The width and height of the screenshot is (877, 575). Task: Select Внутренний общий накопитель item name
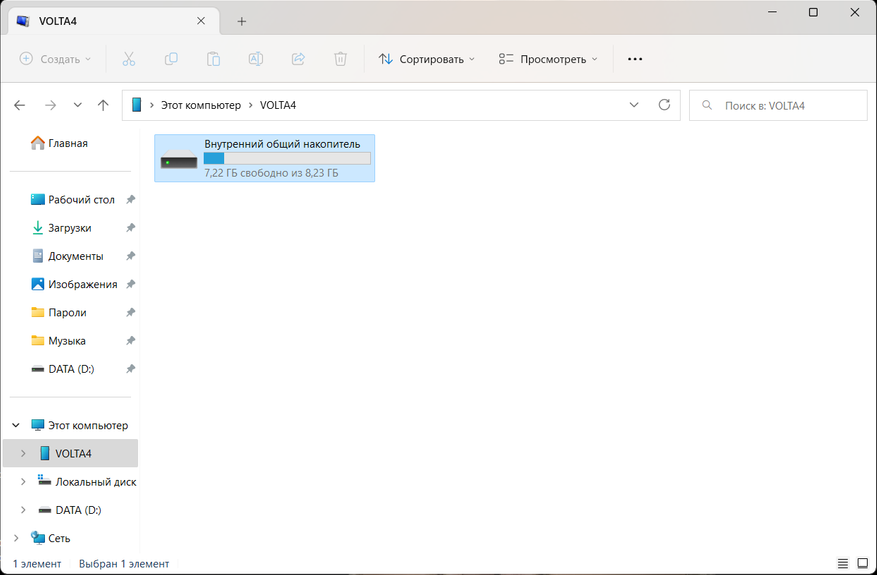tap(282, 144)
